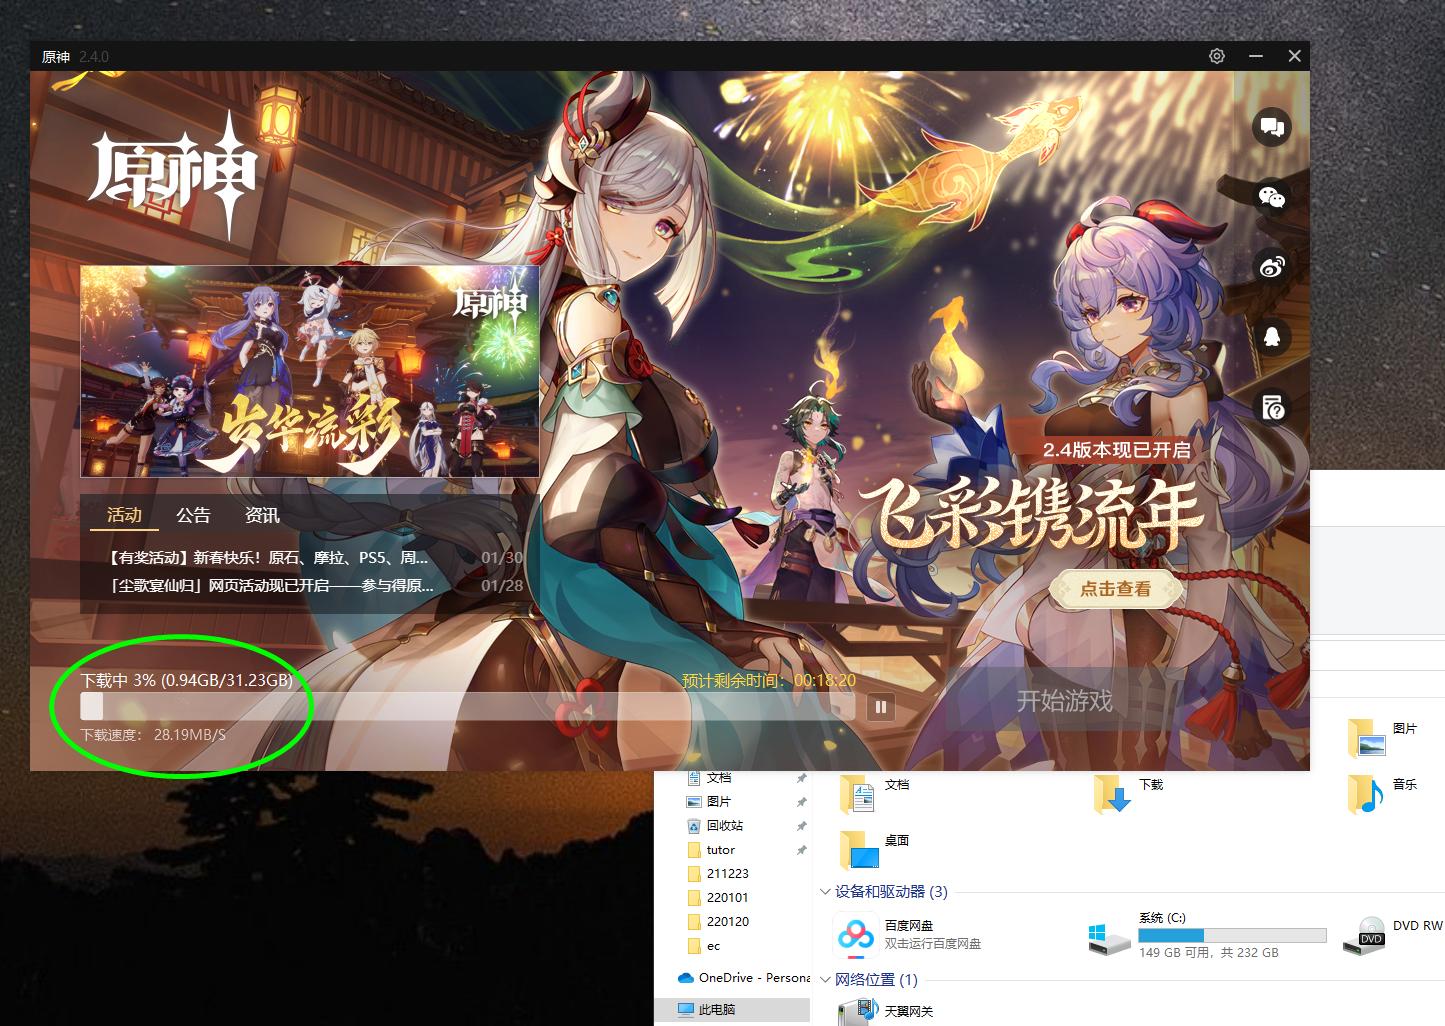Click the C: drive capacity usage bar
The image size is (1445, 1026).
(1232, 936)
